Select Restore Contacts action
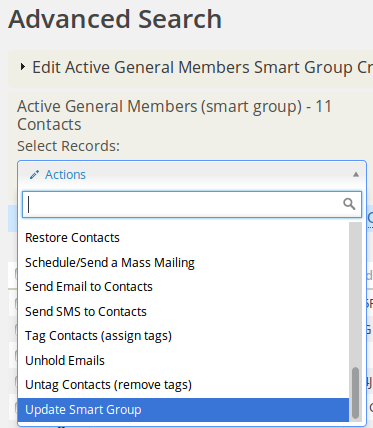This screenshot has height=428, width=373. click(x=183, y=238)
